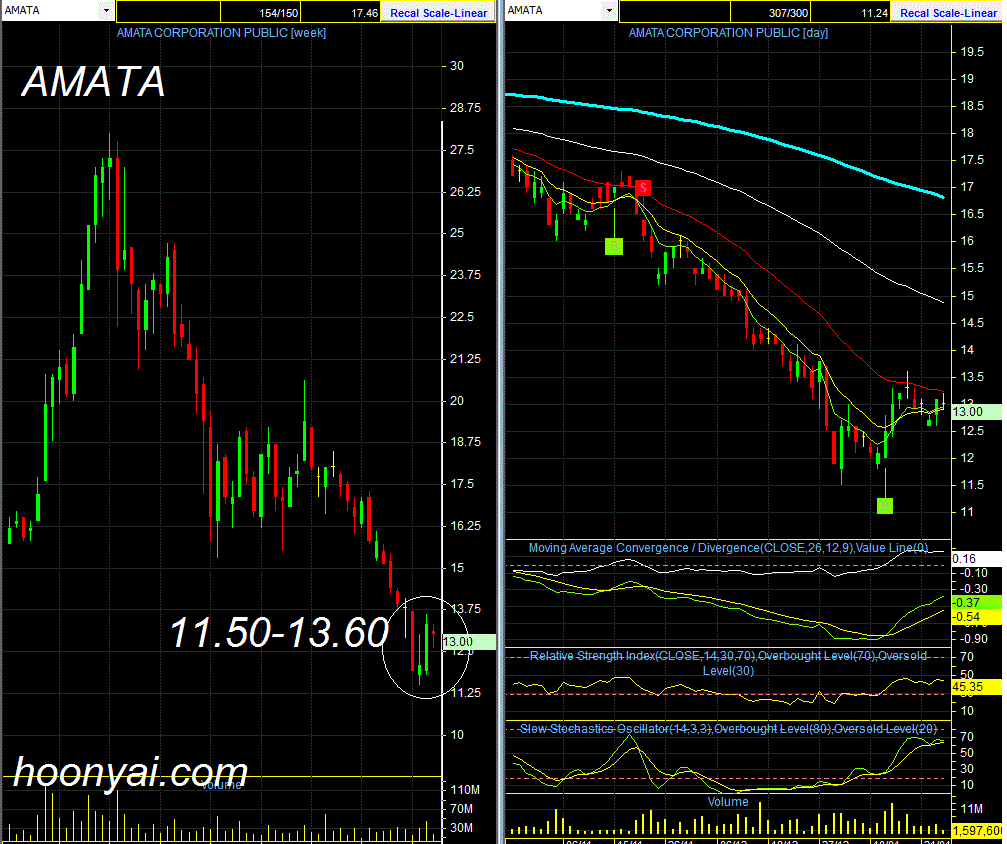This screenshot has height=844, width=1007.
Task: Click the 11.24 value field
Action: [850, 12]
